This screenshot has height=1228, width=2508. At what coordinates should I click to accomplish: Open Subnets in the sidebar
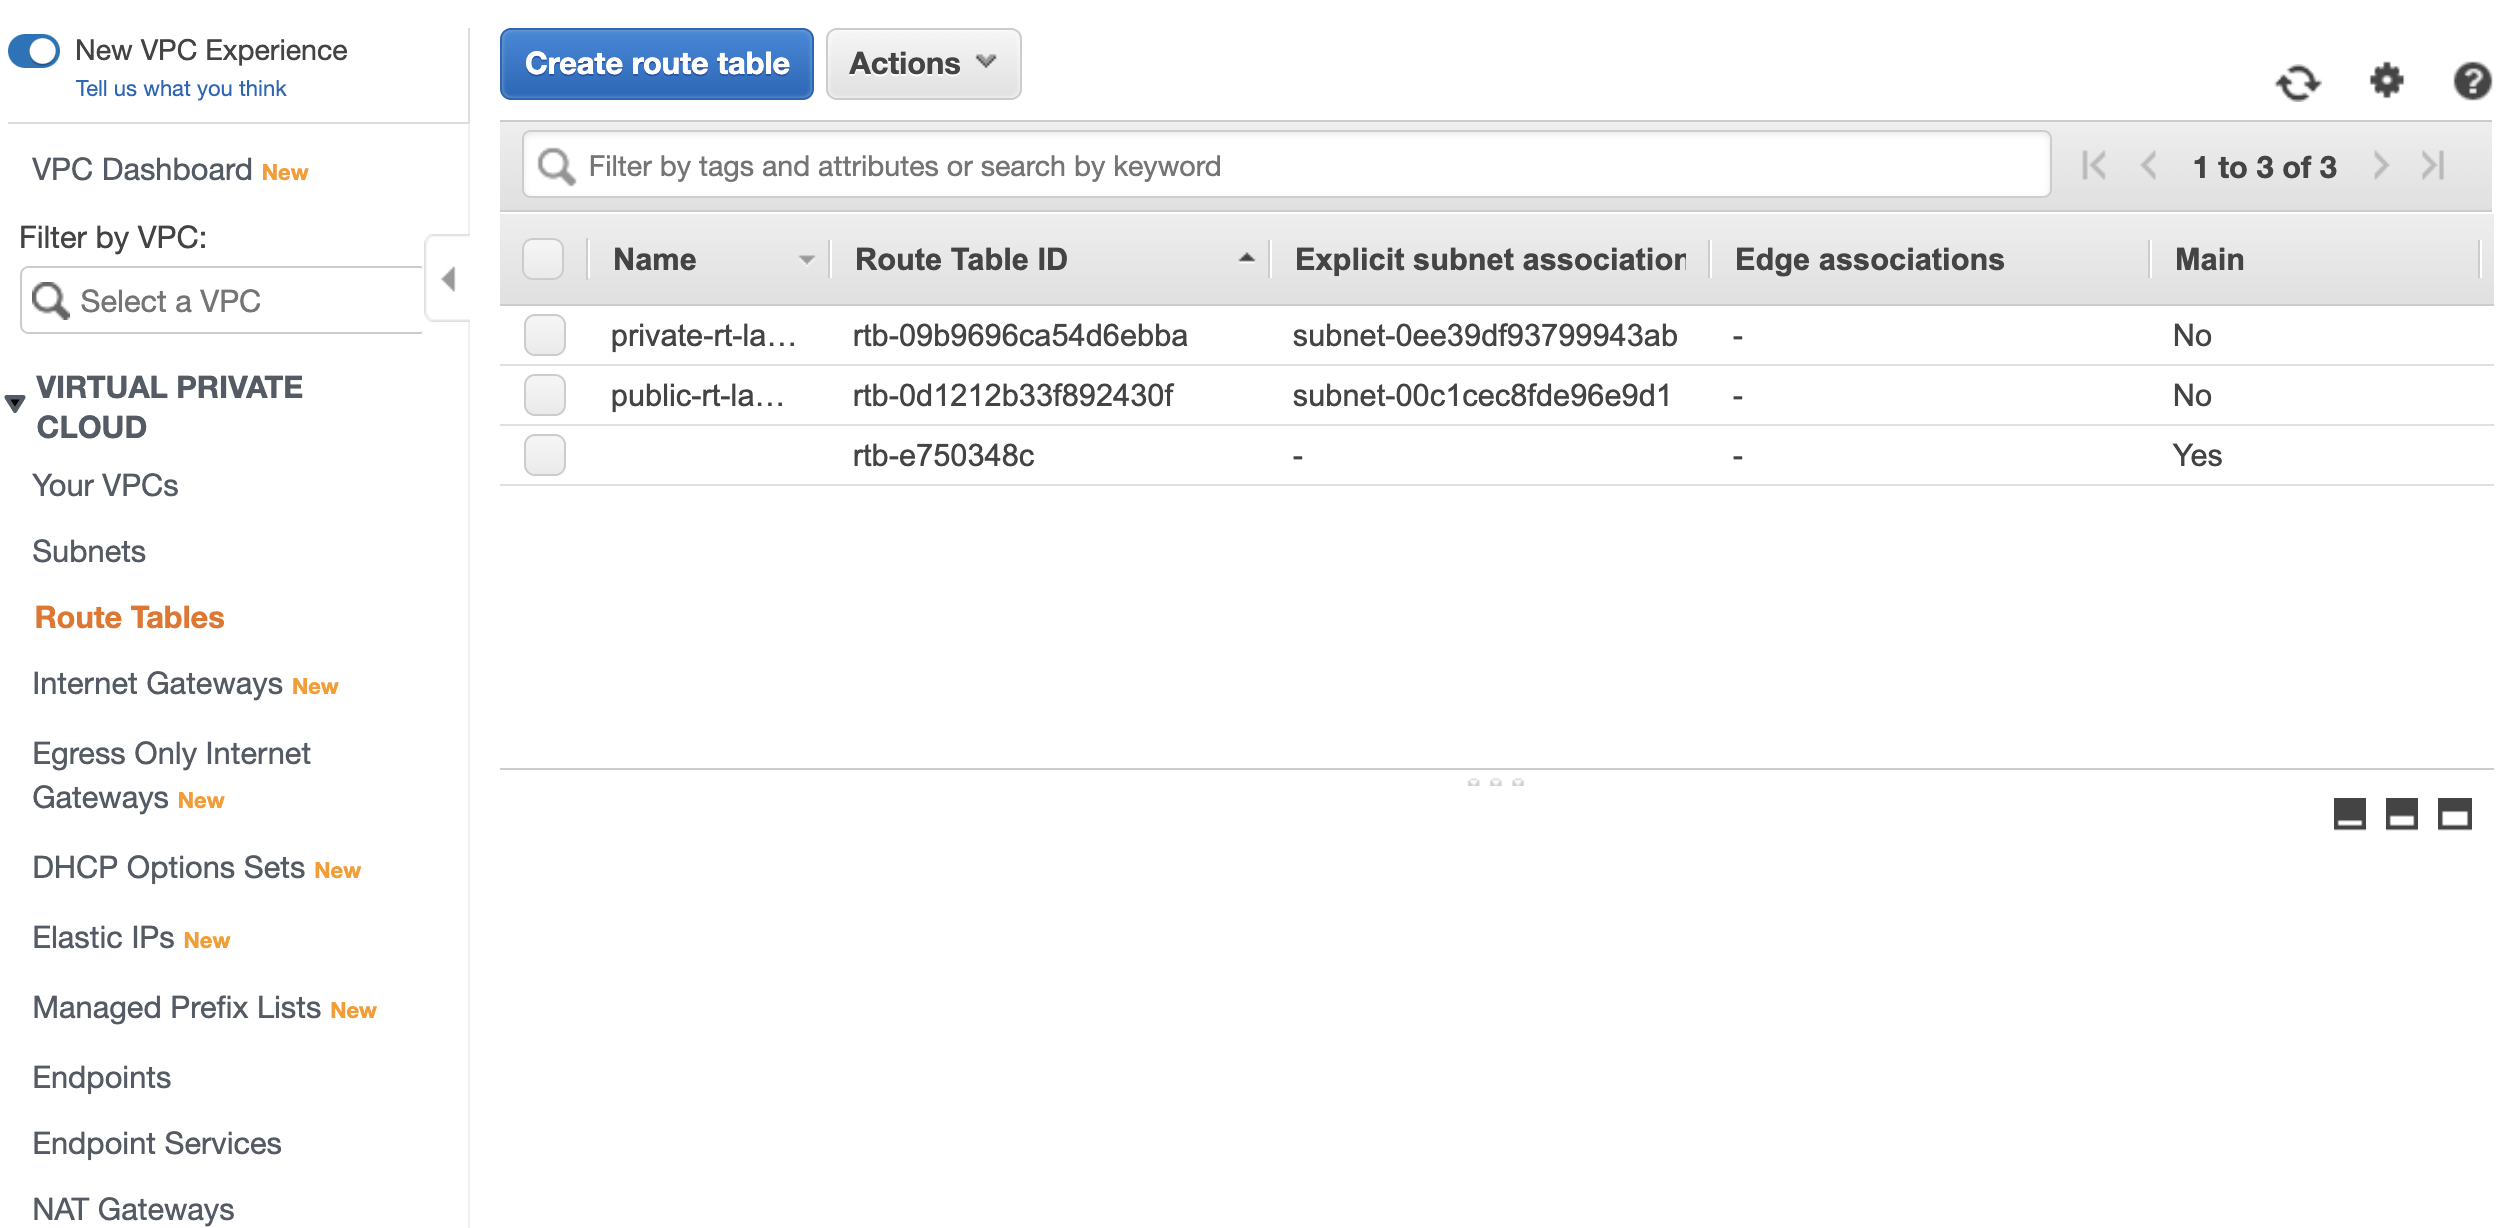pyautogui.click(x=89, y=551)
